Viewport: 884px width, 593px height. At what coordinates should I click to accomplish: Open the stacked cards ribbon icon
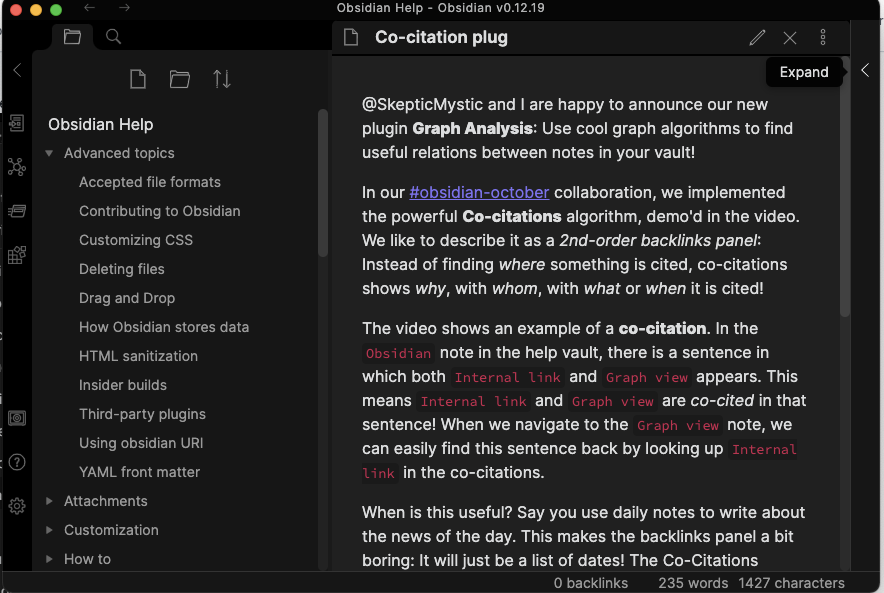(16, 211)
